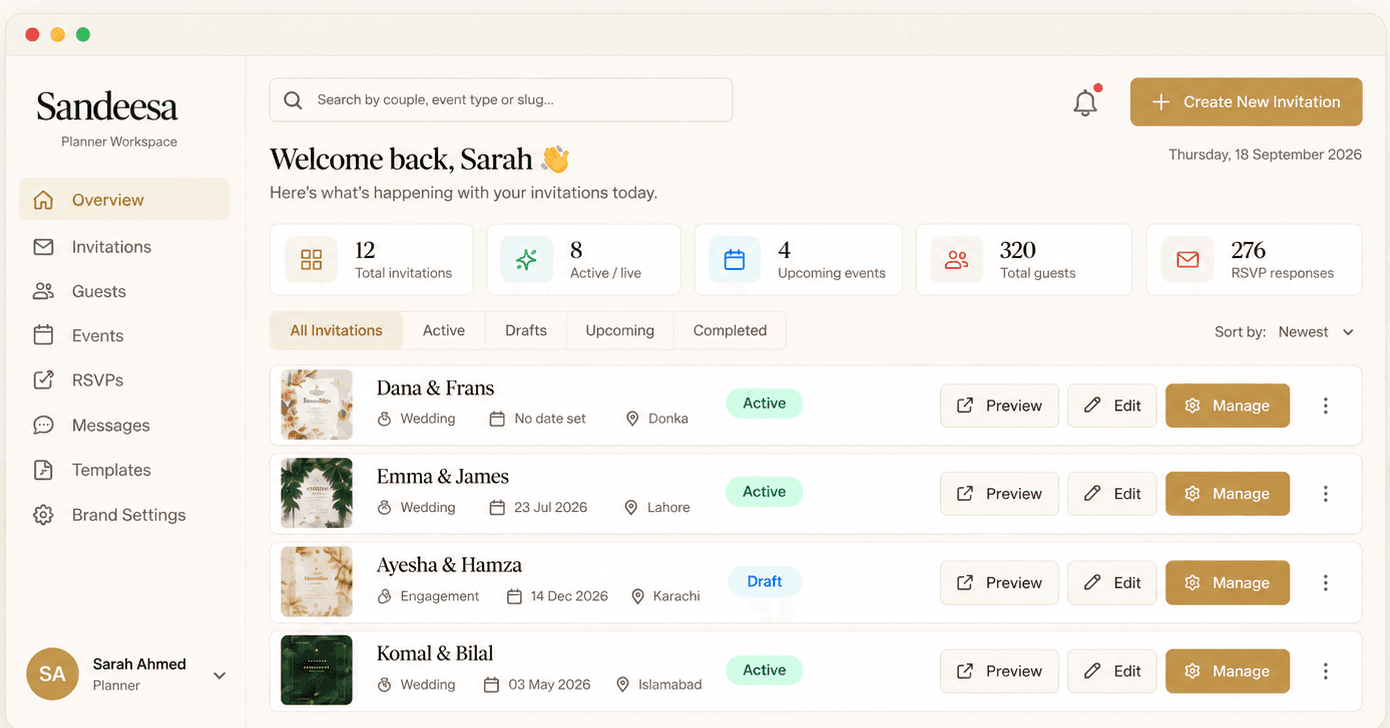The width and height of the screenshot is (1390, 728).
Task: Click the location pin beside Islamabad
Action: (x=622, y=685)
